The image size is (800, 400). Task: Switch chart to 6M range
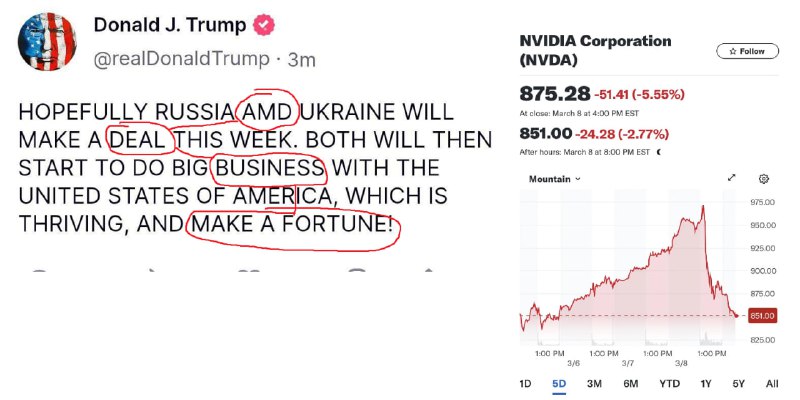(x=631, y=384)
